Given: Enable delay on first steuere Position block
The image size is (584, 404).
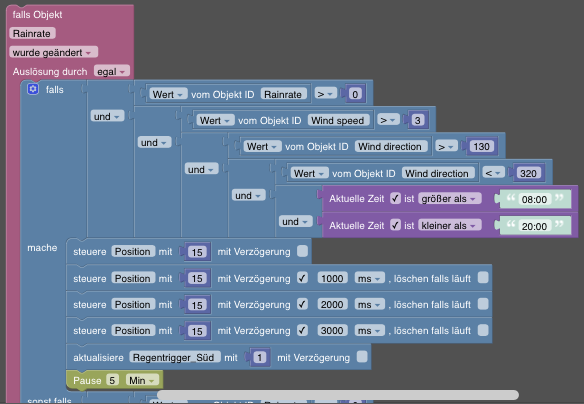Looking at the screenshot, I should click(x=302, y=251).
